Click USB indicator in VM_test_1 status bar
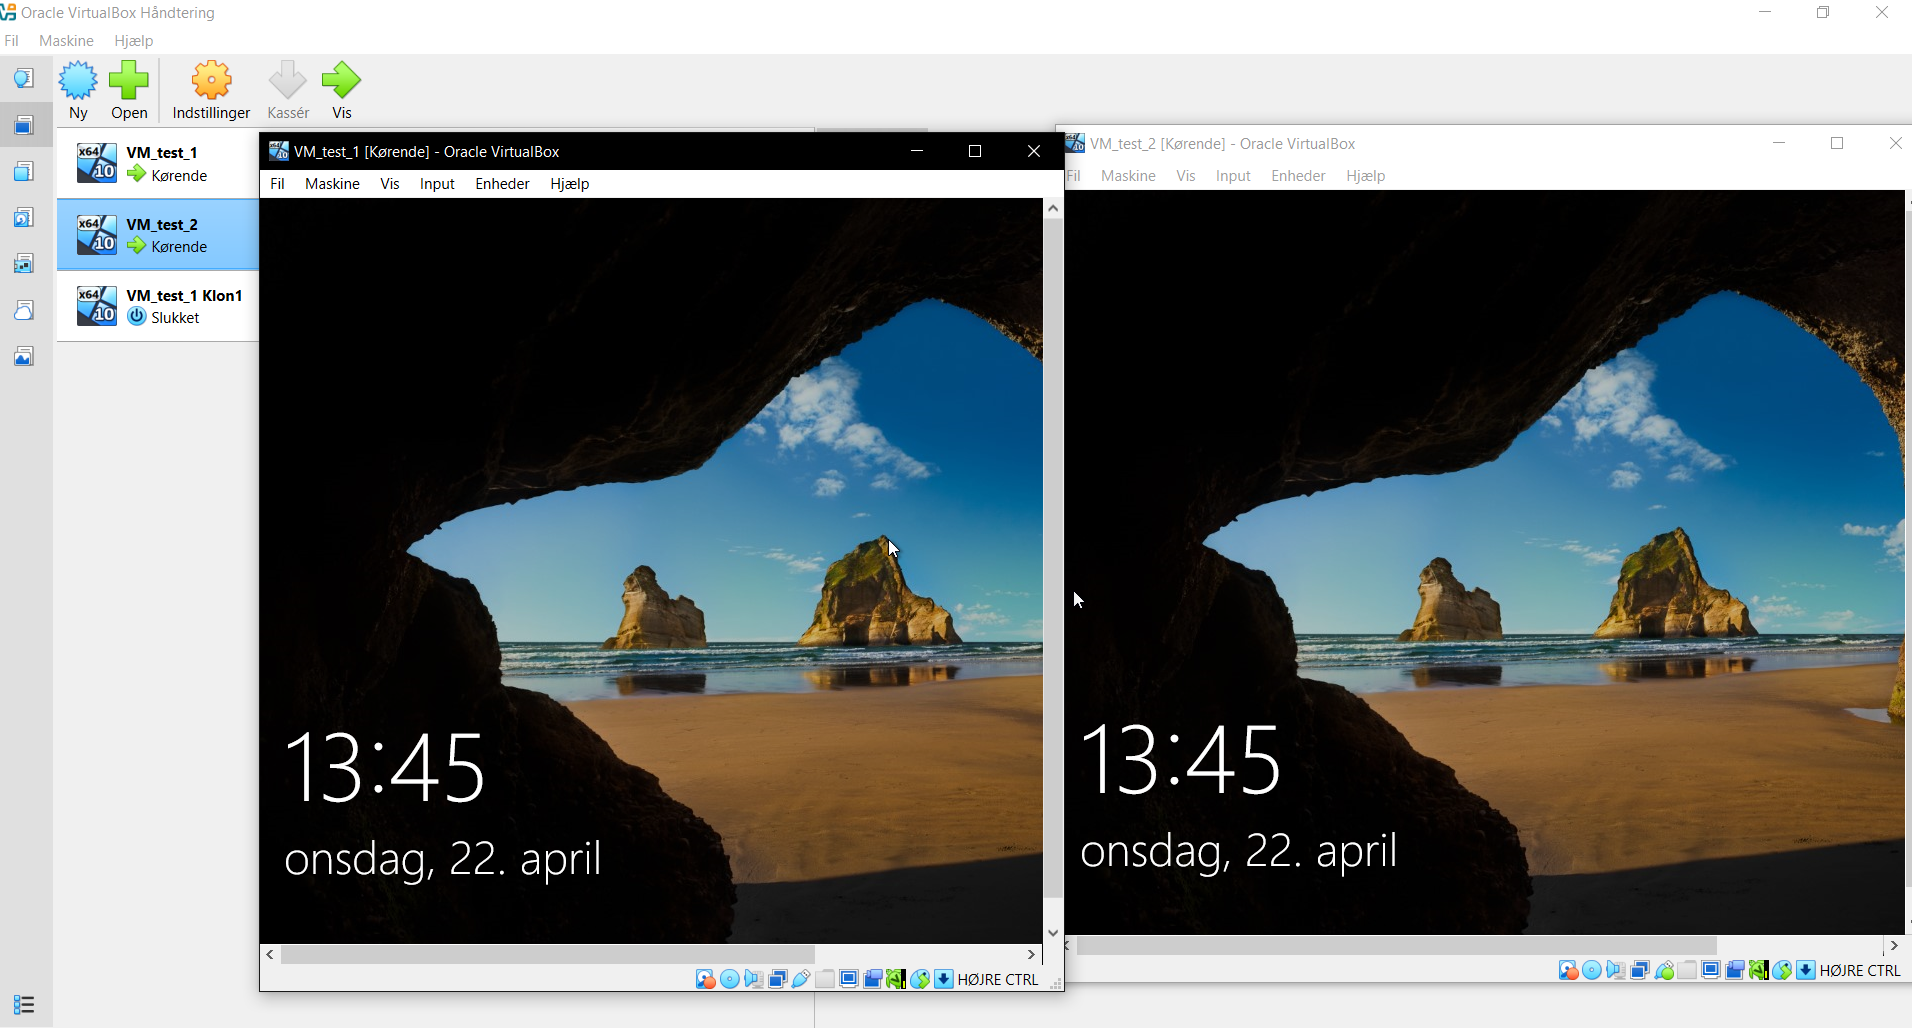 pyautogui.click(x=801, y=979)
